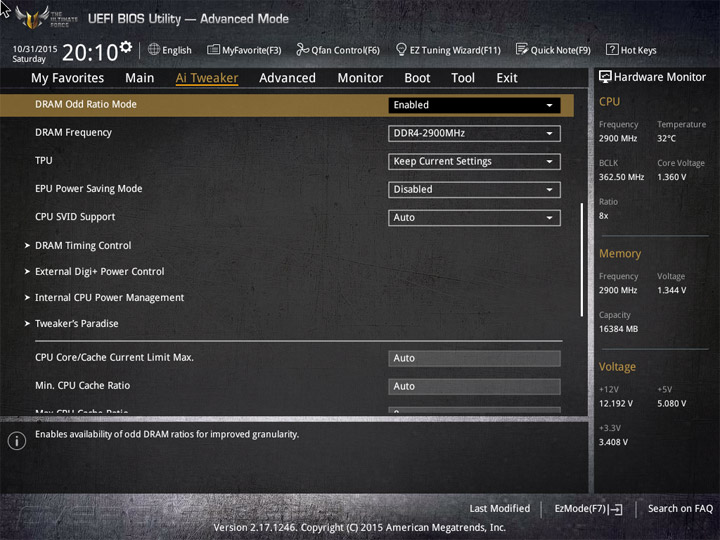The width and height of the screenshot is (720, 540).
Task: Click the Quick Note pencil icon
Action: [x=522, y=49]
